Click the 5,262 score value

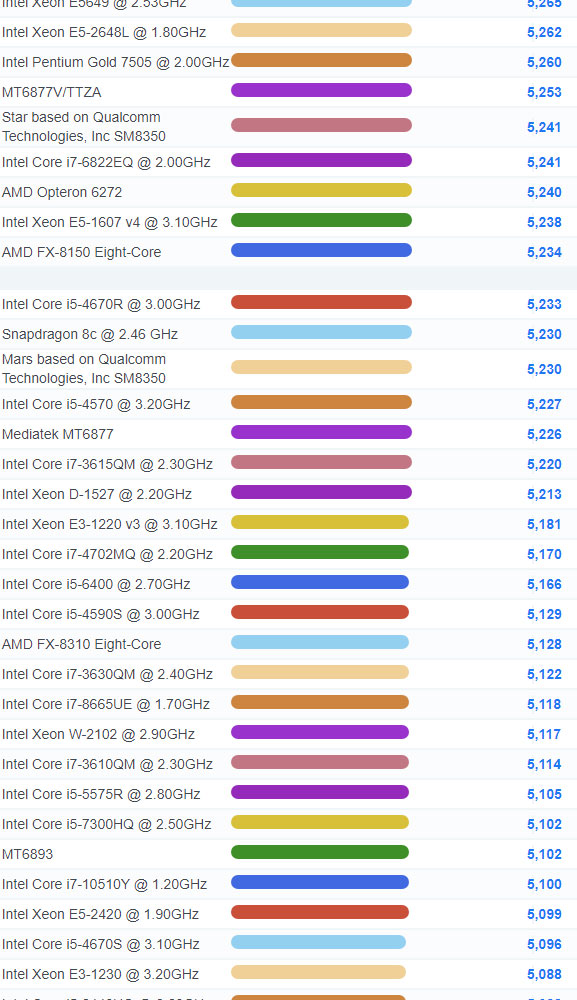click(544, 33)
